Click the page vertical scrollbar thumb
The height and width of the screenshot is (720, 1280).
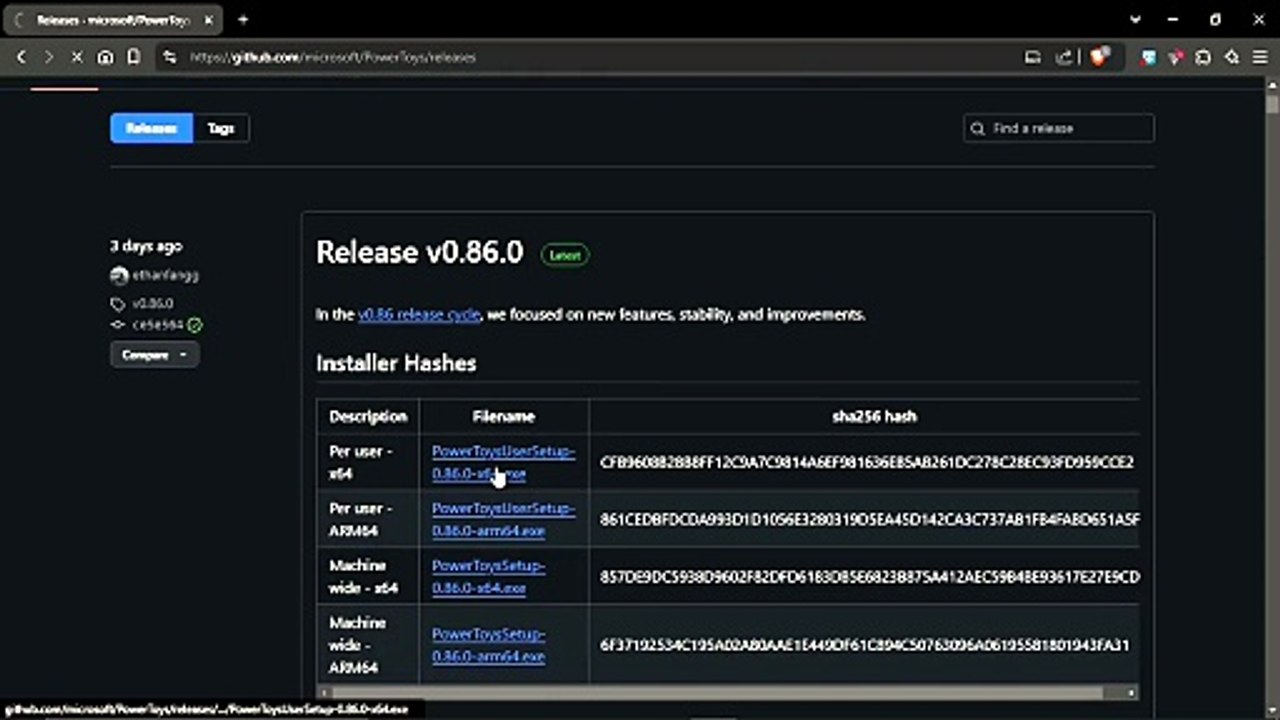click(x=1272, y=104)
